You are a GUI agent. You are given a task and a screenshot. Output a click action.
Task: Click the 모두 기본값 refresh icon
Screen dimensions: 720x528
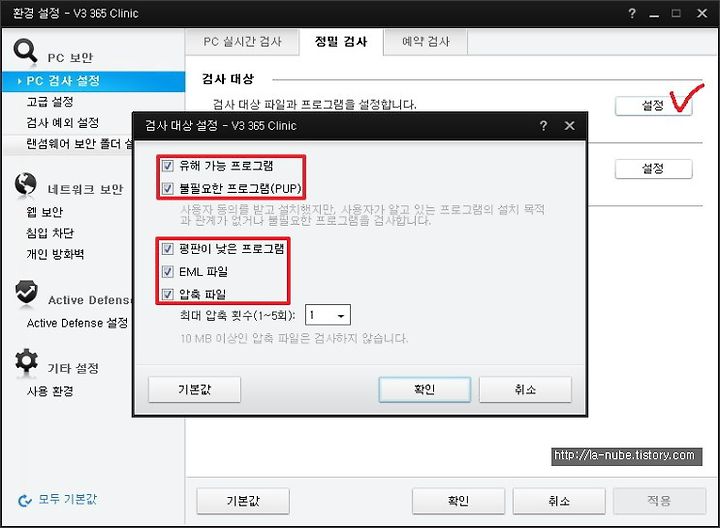click(x=24, y=500)
